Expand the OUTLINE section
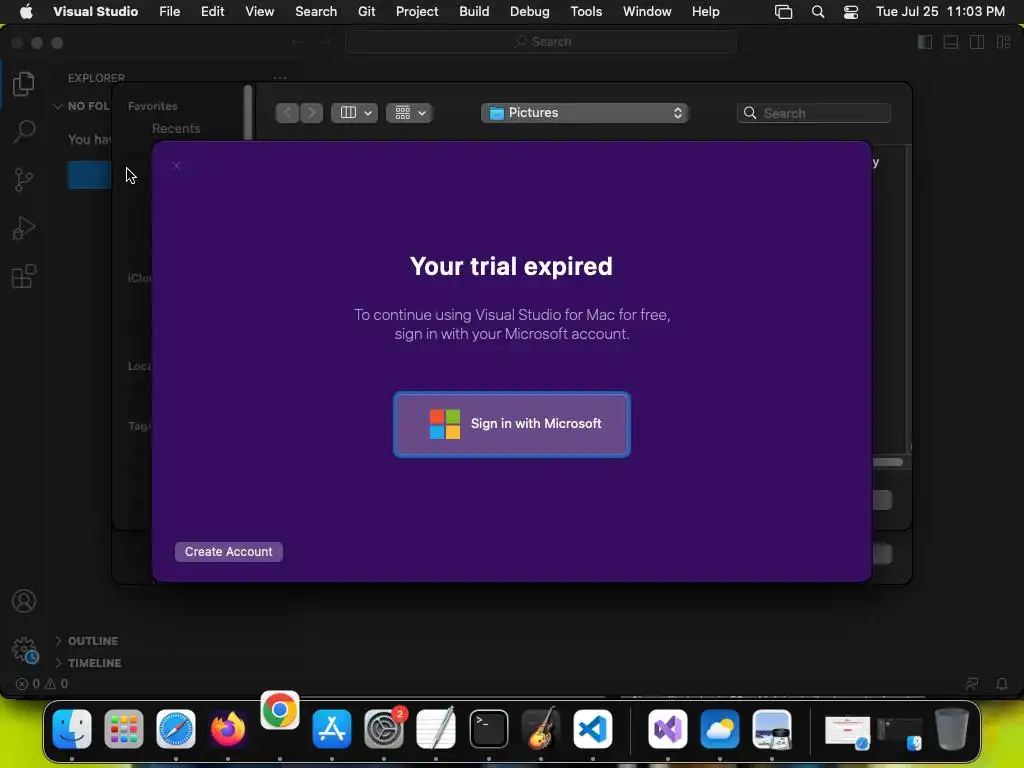This screenshot has height=768, width=1024. [86, 641]
